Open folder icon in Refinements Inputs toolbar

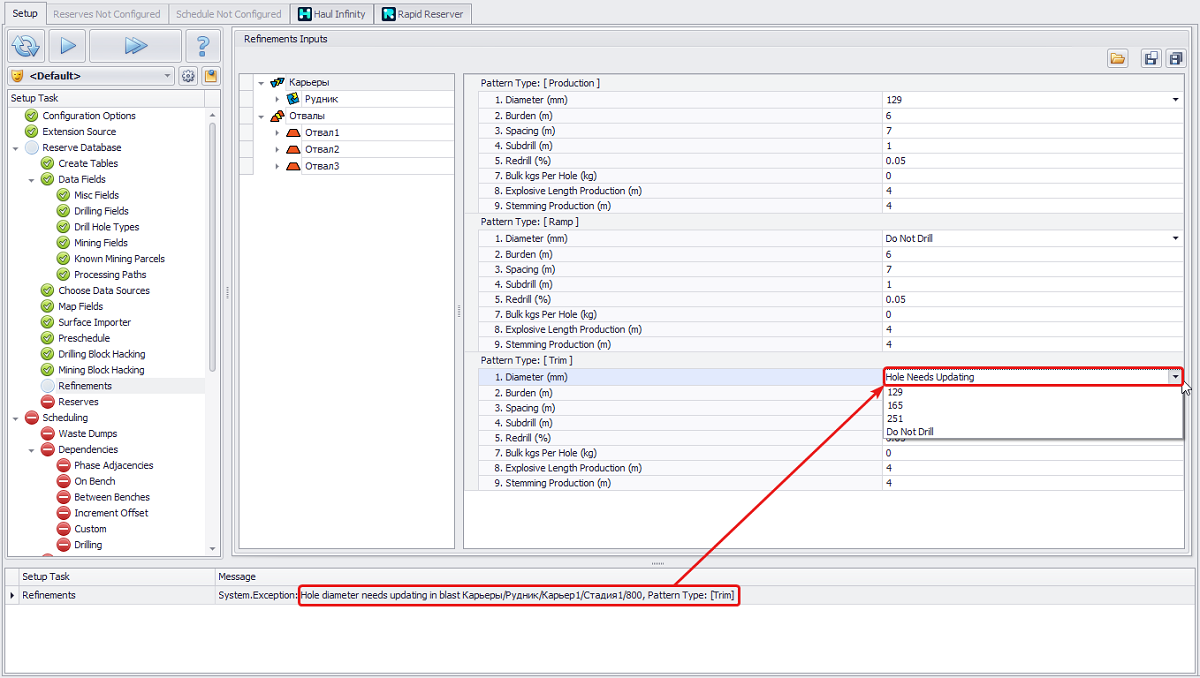point(1118,59)
